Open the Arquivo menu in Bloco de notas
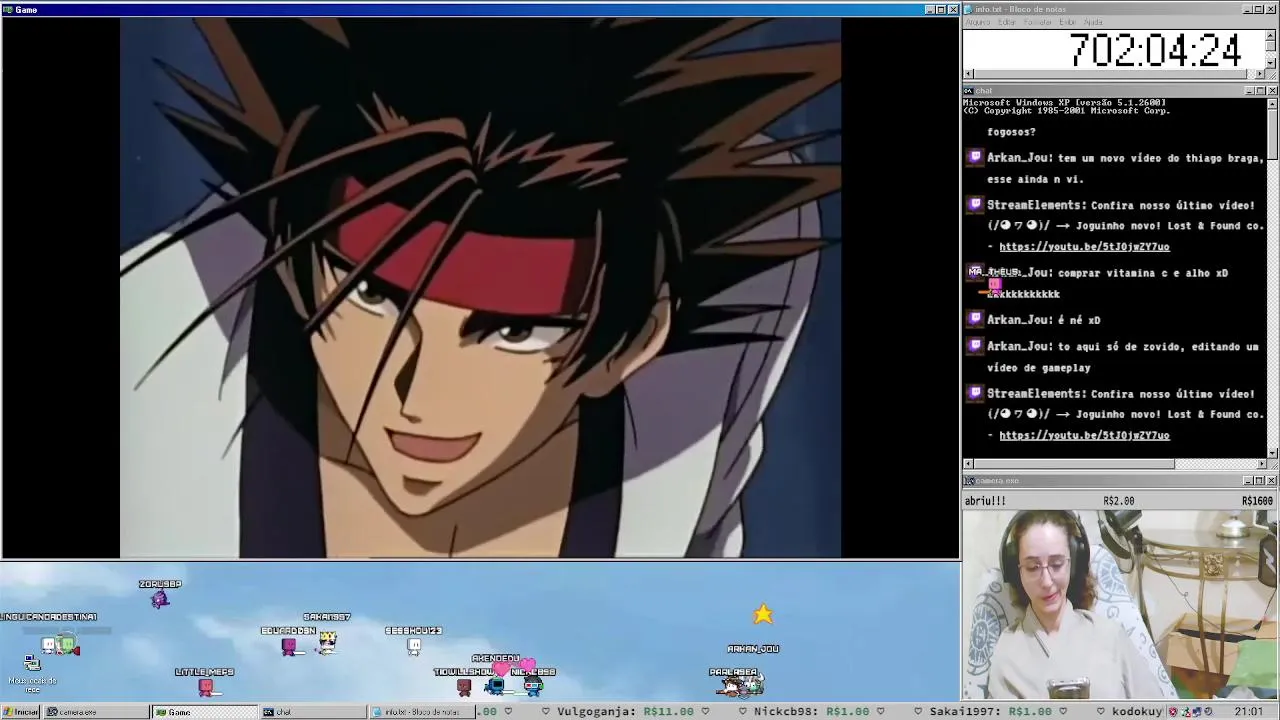The image size is (1280, 720). pyautogui.click(x=977, y=22)
